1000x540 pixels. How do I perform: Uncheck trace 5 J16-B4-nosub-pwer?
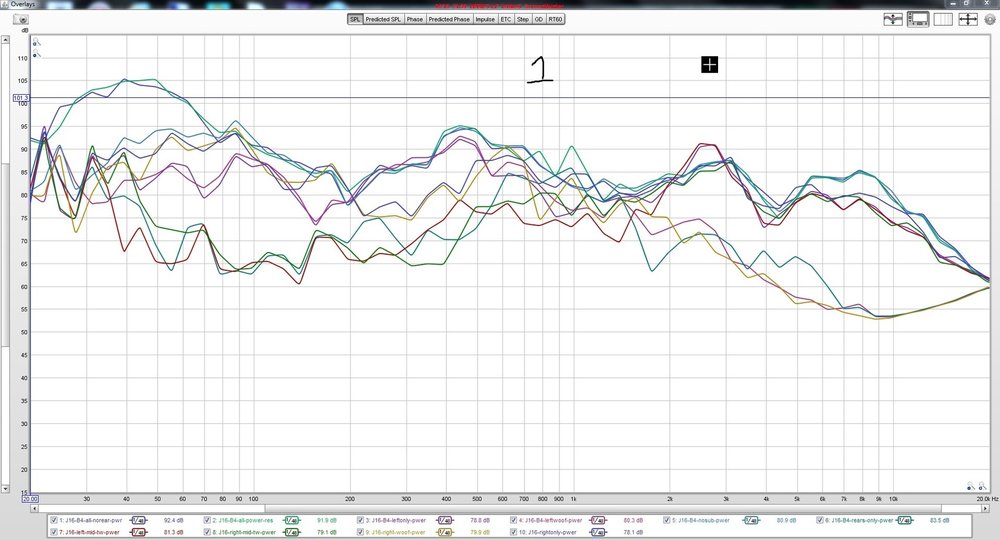(x=667, y=520)
